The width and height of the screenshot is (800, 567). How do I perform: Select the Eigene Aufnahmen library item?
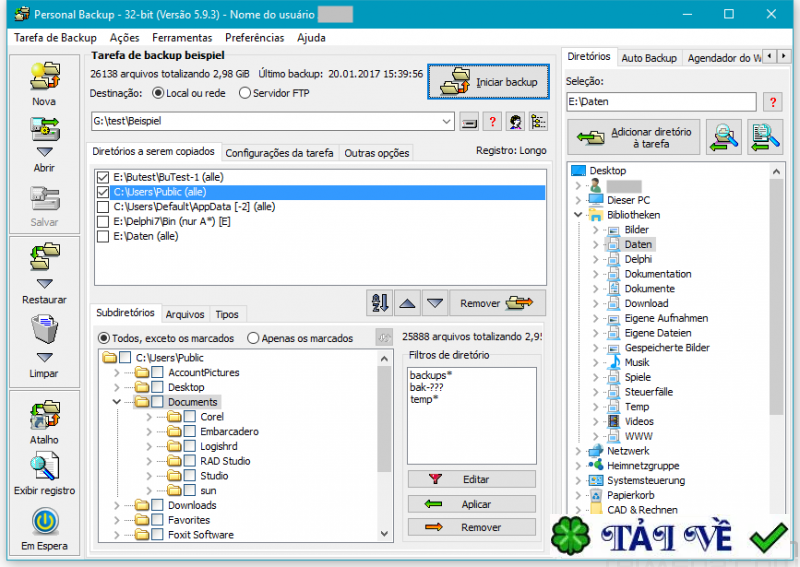[666, 318]
